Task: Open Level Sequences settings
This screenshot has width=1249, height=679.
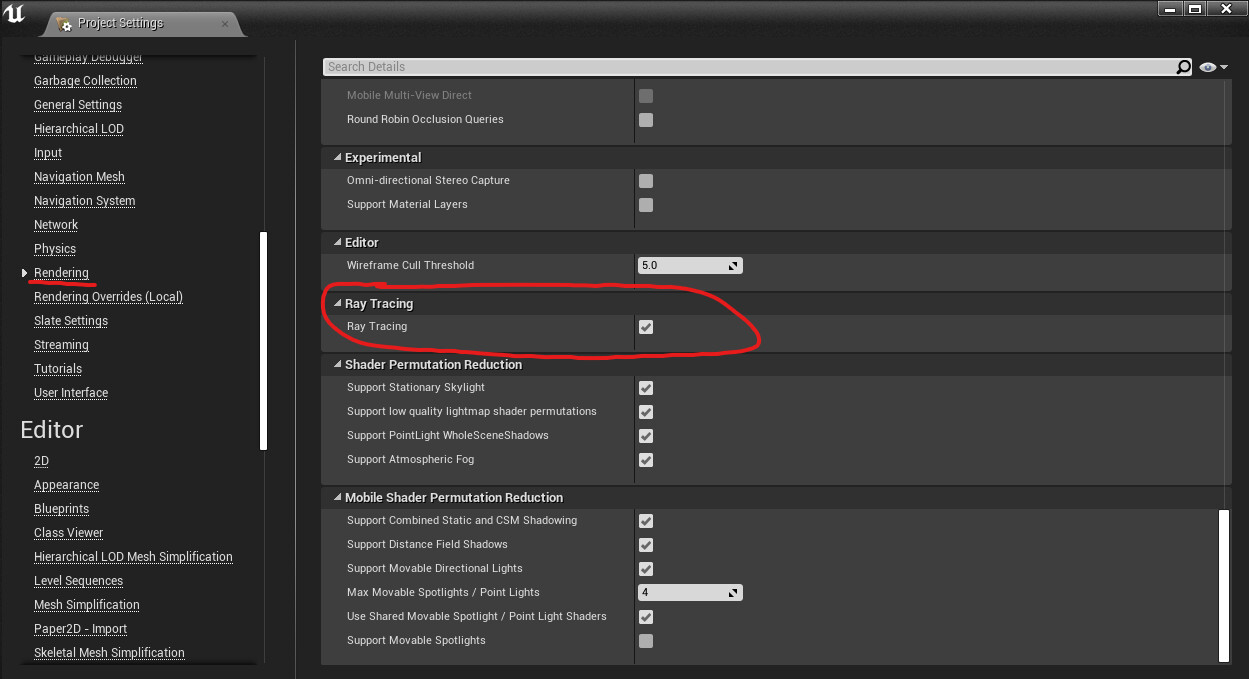Action: pos(78,581)
